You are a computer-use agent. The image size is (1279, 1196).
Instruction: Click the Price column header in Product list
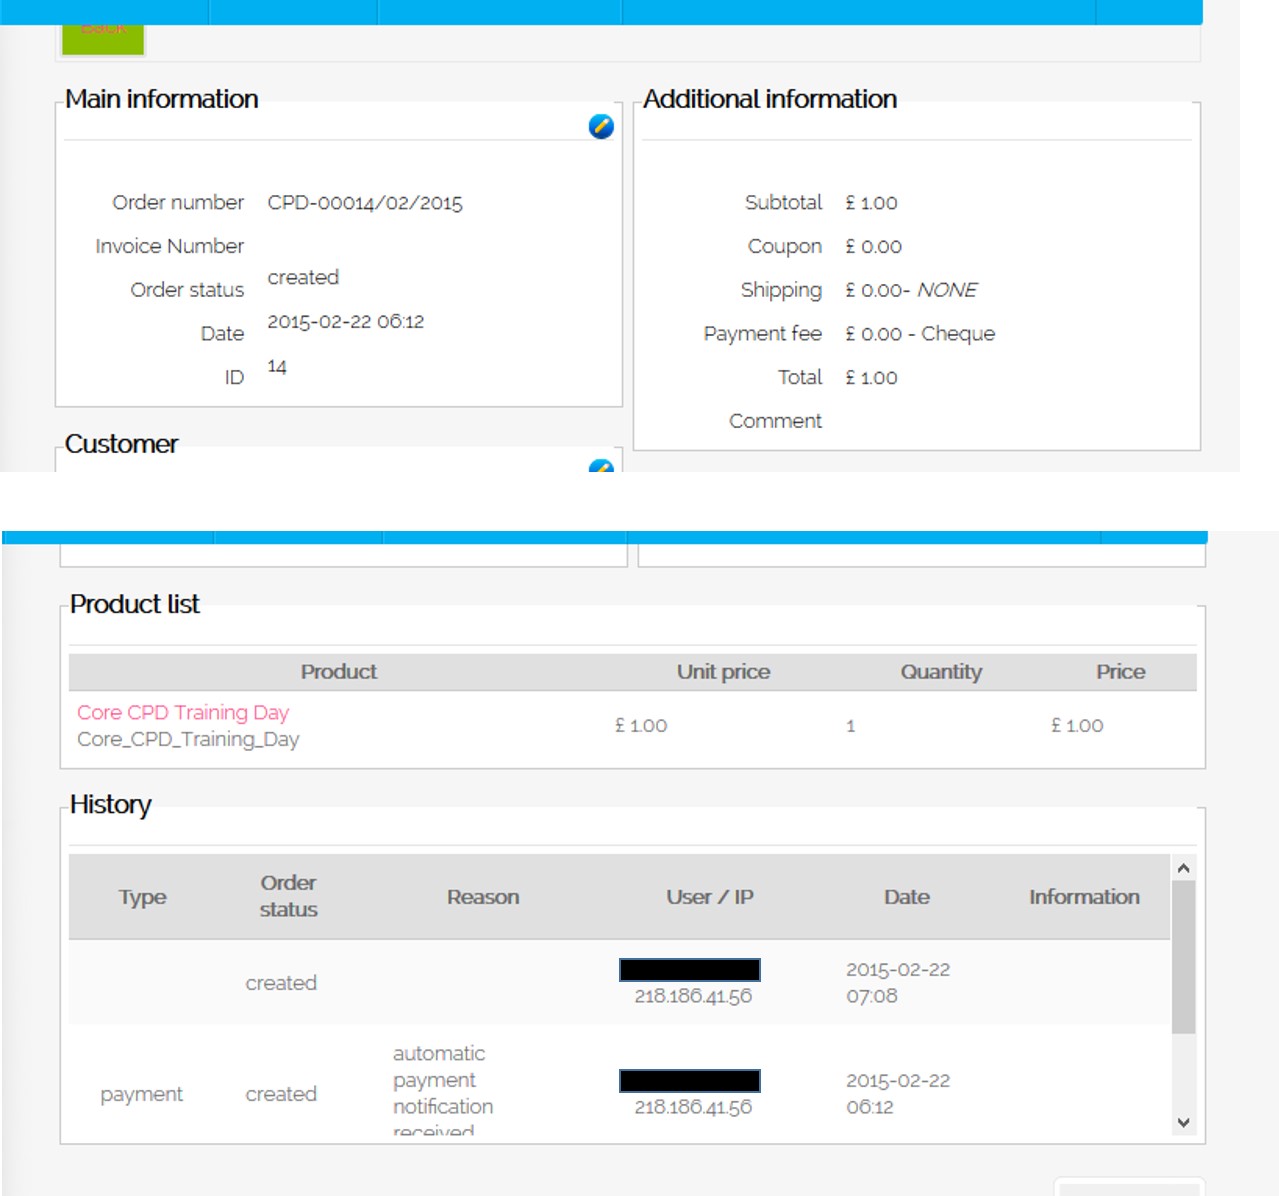tap(1120, 672)
